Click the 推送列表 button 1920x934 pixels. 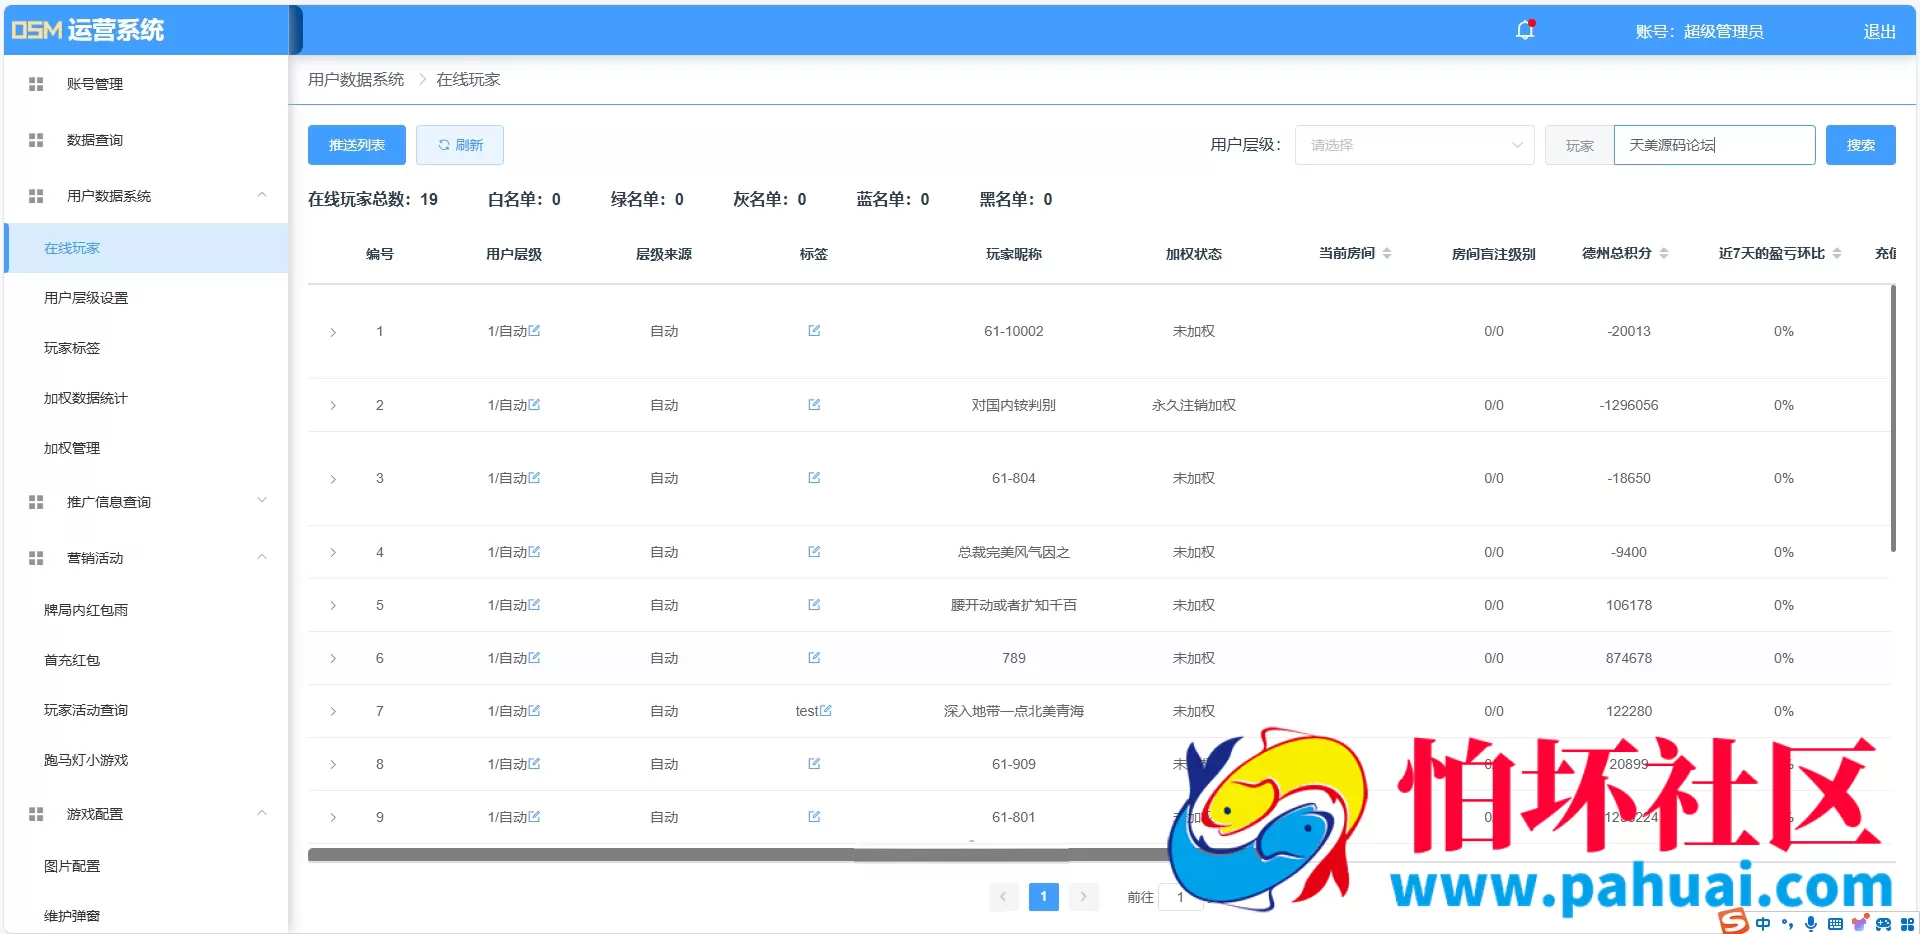[x=357, y=145]
